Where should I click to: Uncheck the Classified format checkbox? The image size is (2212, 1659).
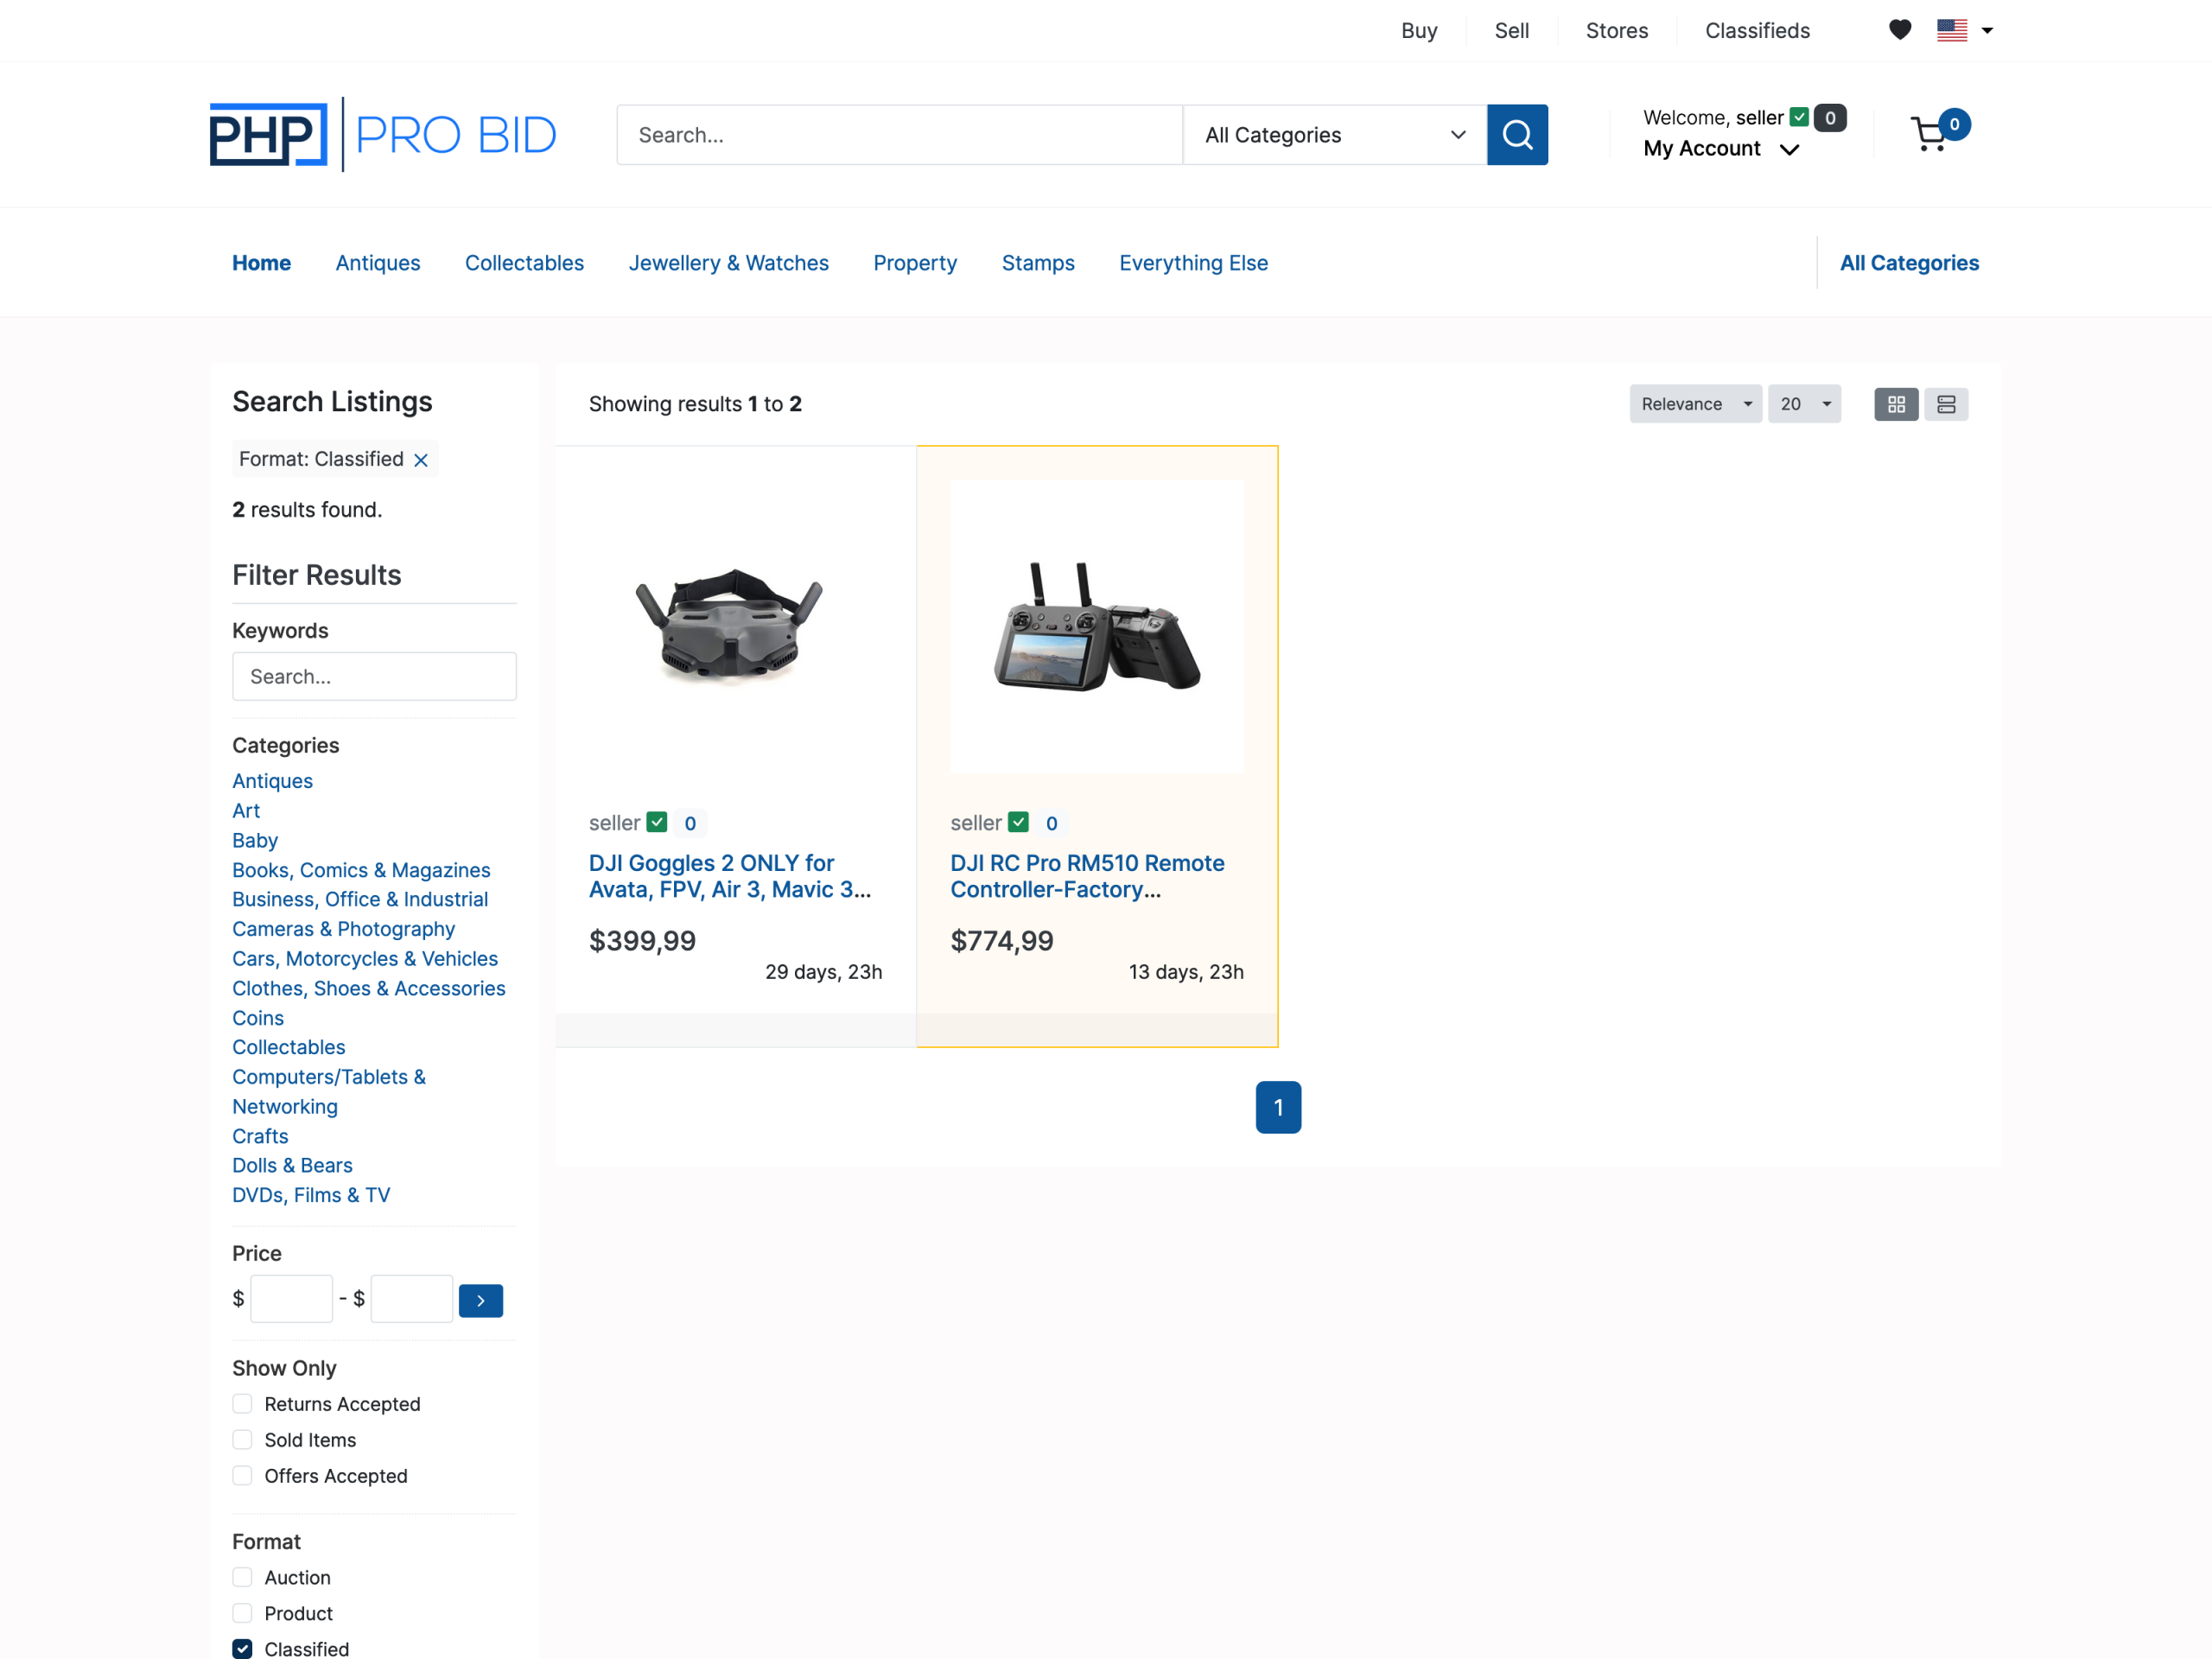[x=242, y=1648]
